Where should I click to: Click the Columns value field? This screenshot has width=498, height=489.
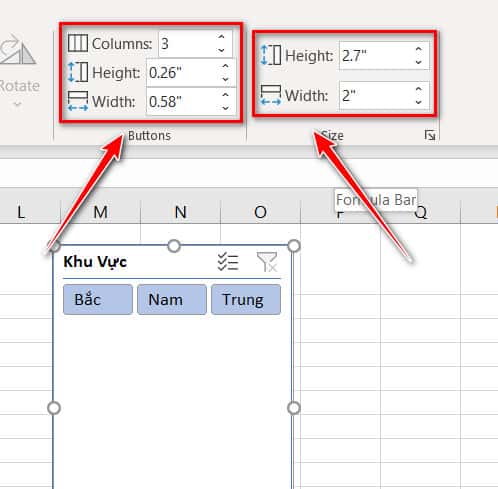point(195,44)
